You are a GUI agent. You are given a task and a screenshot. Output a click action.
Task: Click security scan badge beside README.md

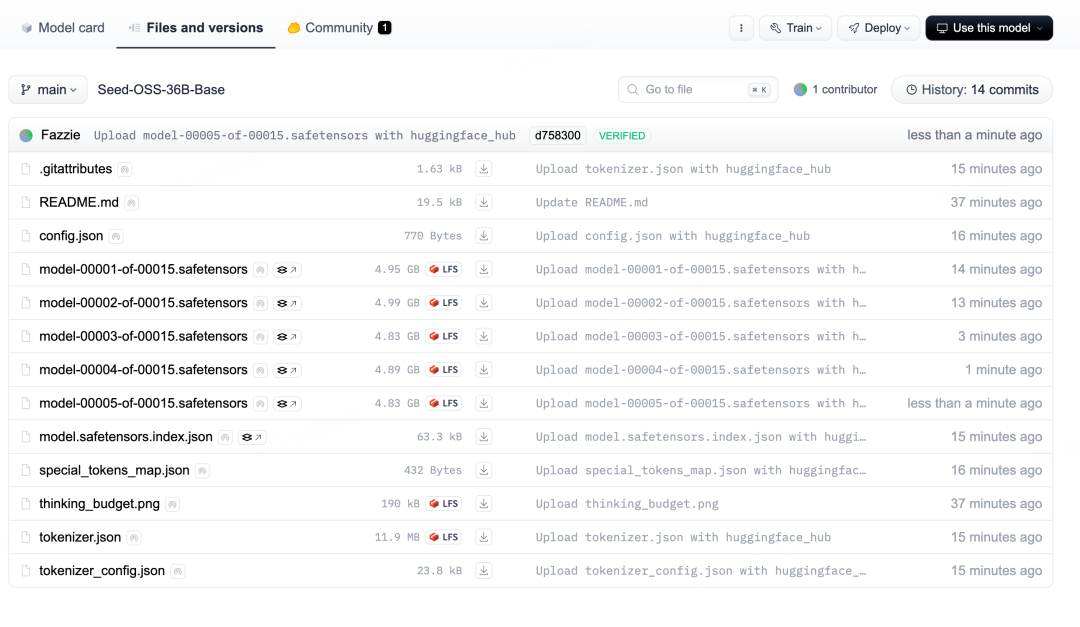[x=132, y=203]
